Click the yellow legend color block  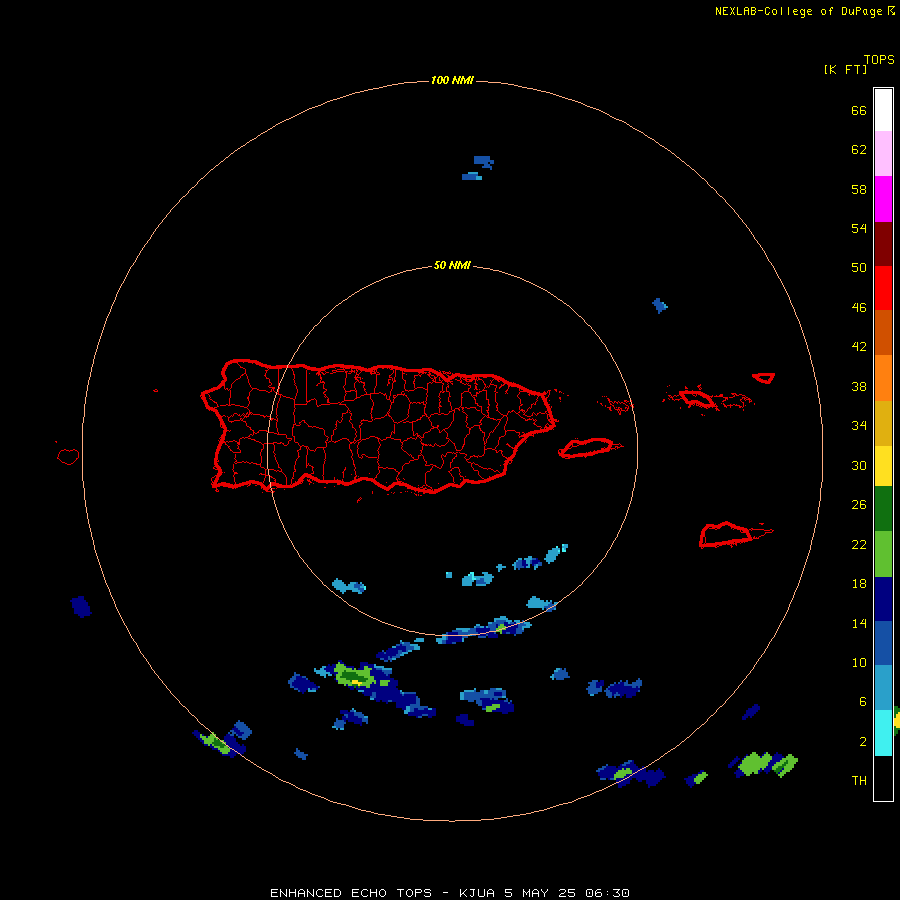[883, 466]
